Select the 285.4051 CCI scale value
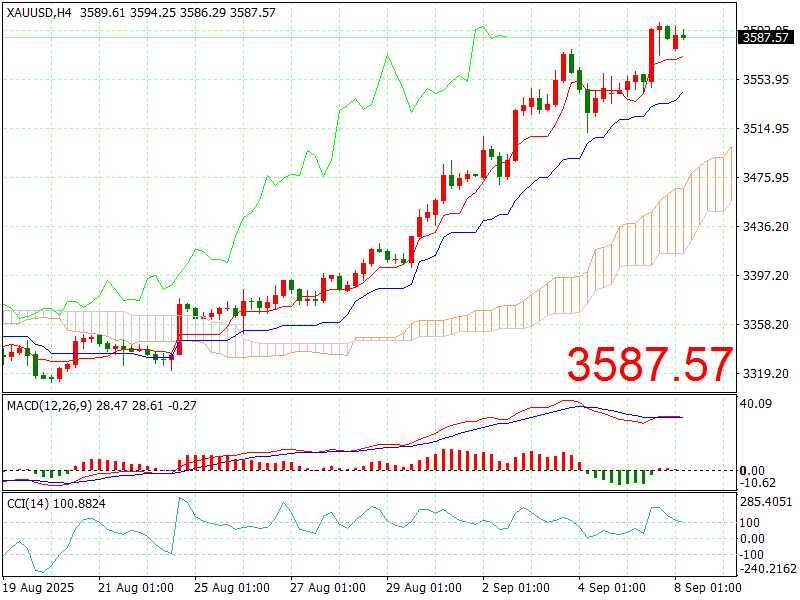800x600 pixels. (766, 502)
